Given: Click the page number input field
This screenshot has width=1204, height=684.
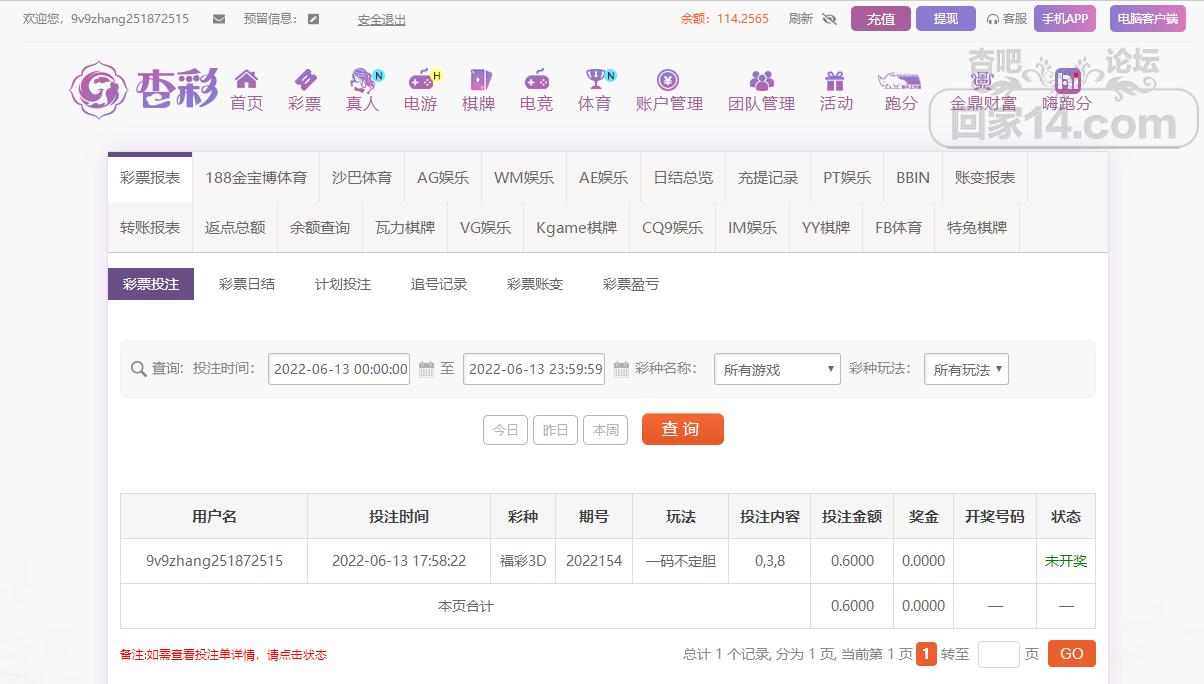Looking at the screenshot, I should pyautogui.click(x=997, y=654).
